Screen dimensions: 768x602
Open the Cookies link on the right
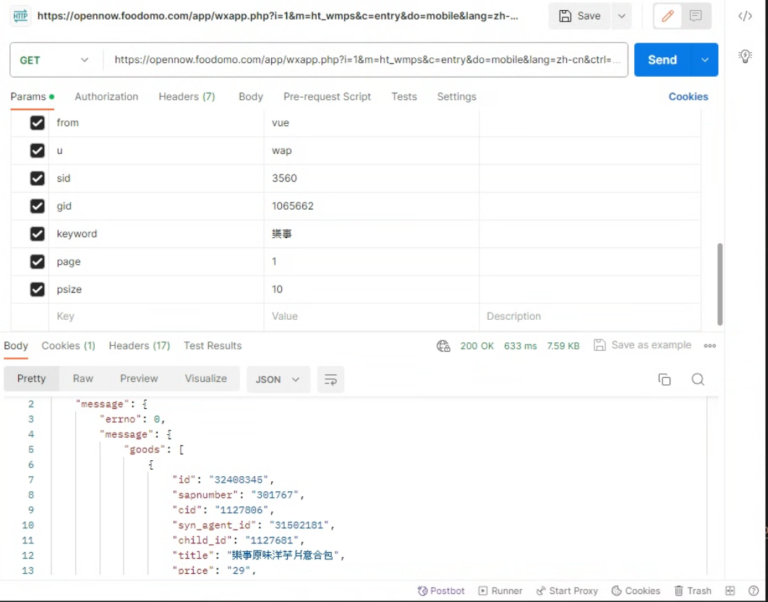(688, 97)
